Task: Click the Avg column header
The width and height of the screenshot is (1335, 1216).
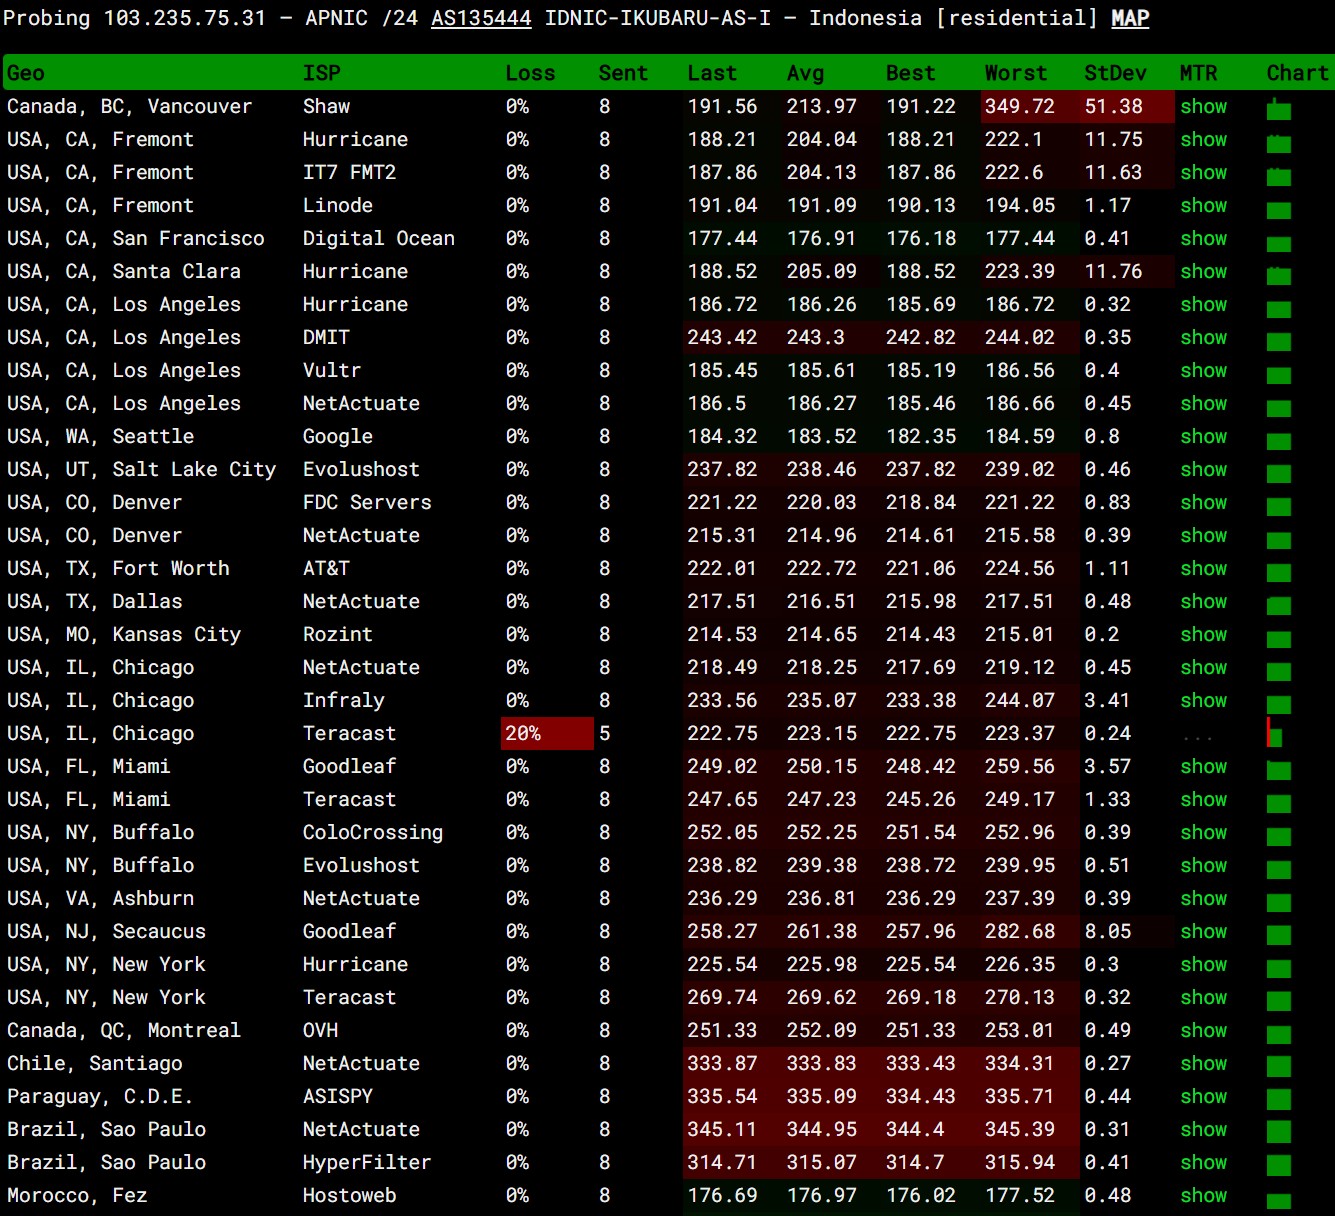Action: (x=805, y=73)
